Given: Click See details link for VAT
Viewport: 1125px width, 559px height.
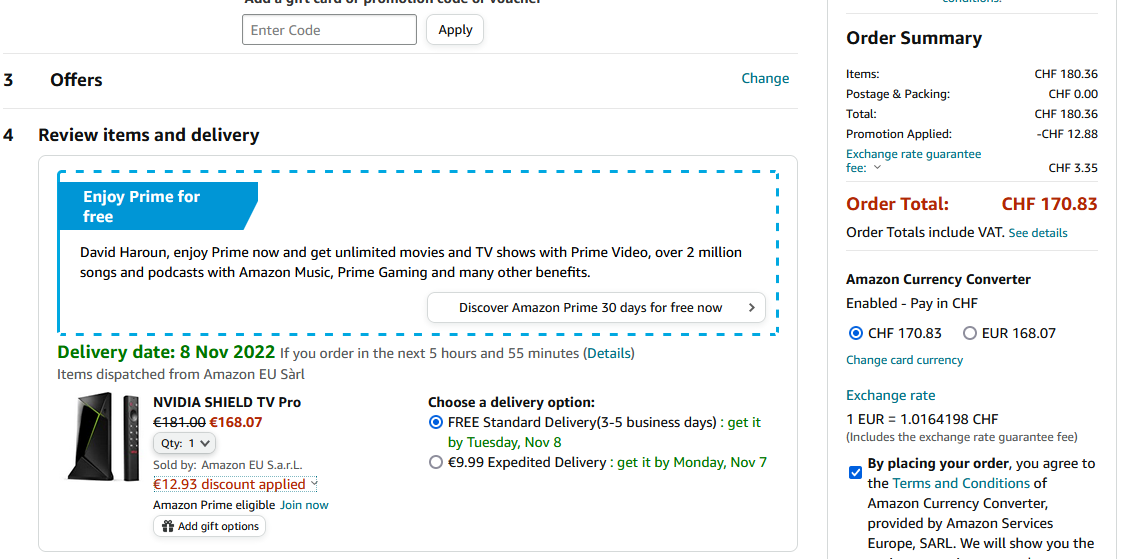Looking at the screenshot, I should point(1037,233).
